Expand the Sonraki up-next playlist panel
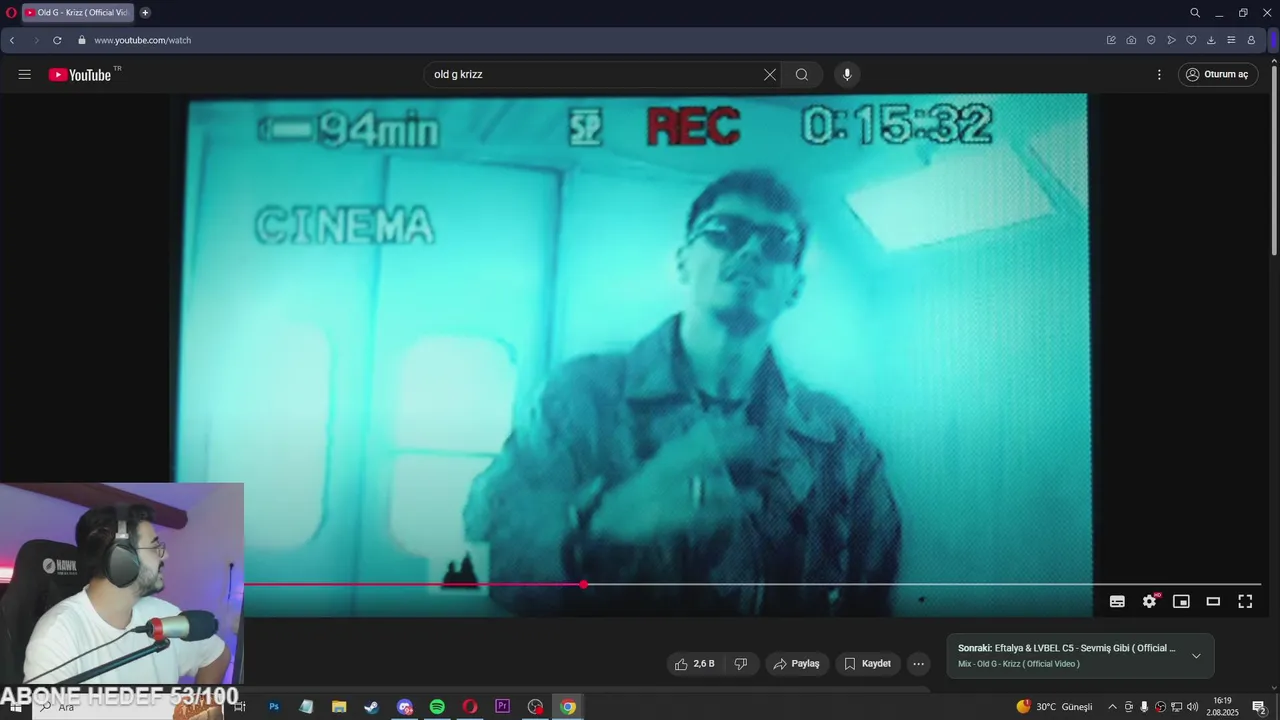 1196,656
